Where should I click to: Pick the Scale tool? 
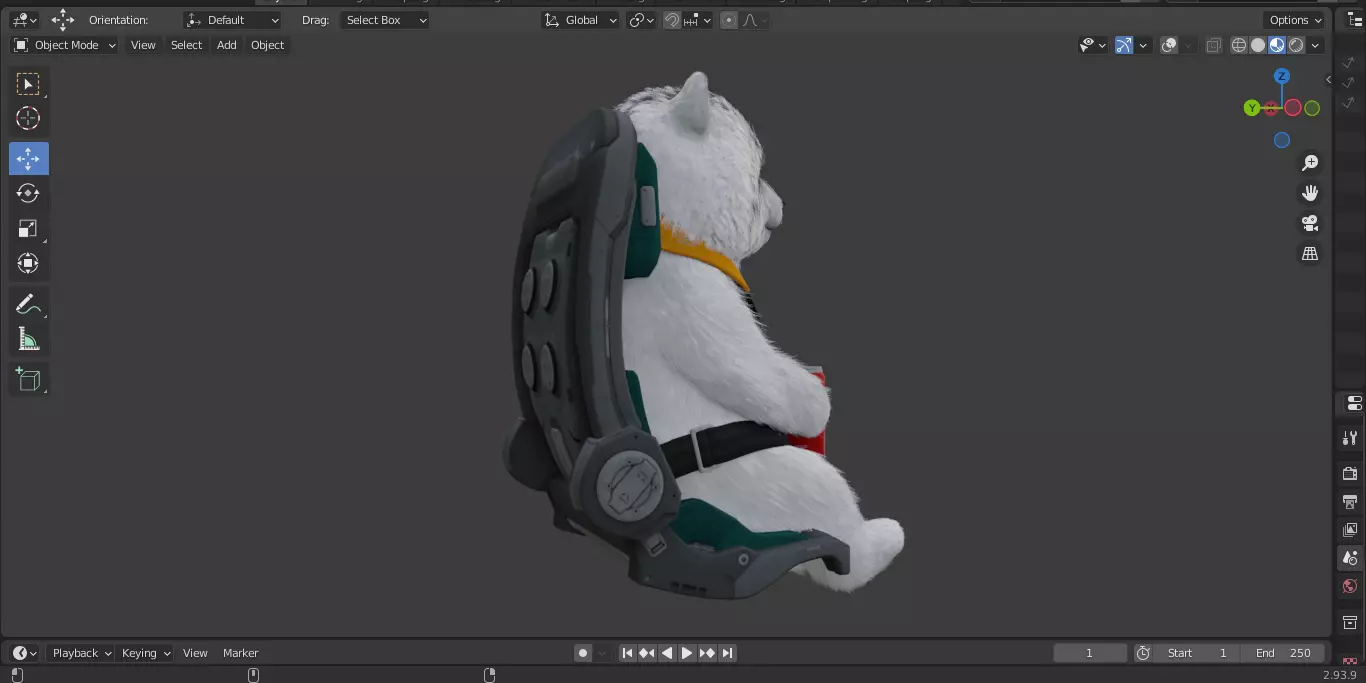[28, 228]
